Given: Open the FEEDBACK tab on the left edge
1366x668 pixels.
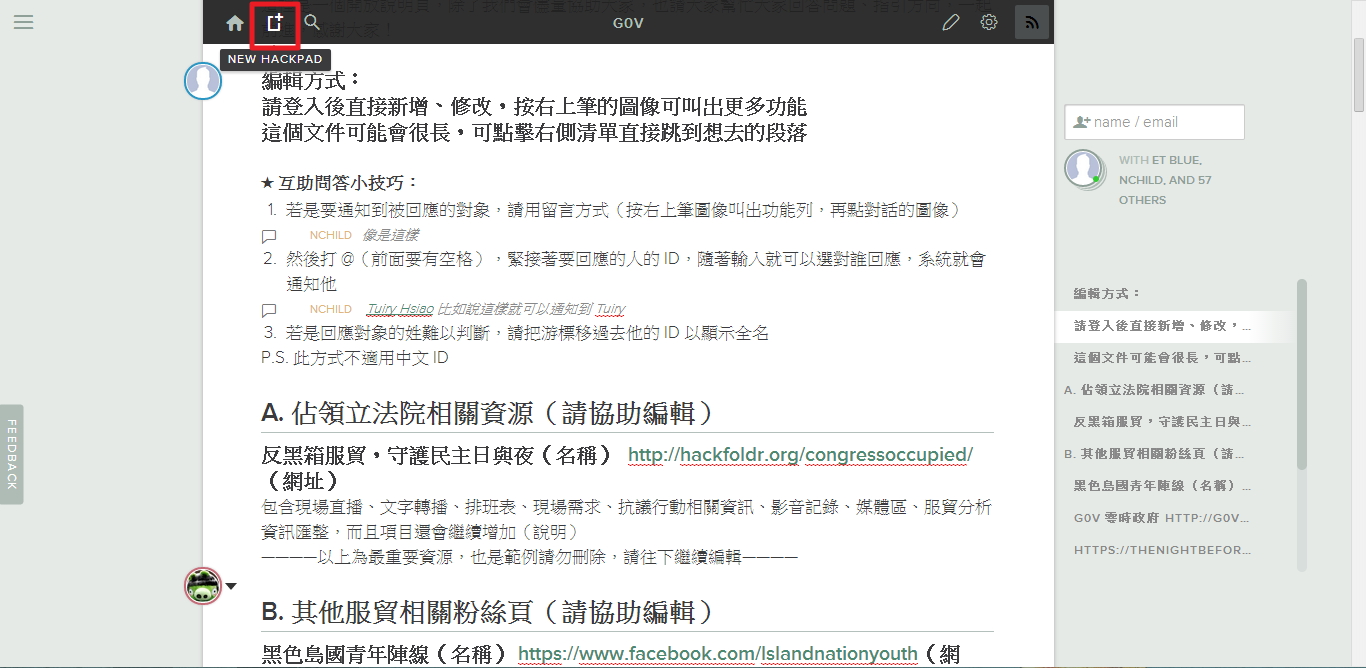Looking at the screenshot, I should pyautogui.click(x=11, y=455).
